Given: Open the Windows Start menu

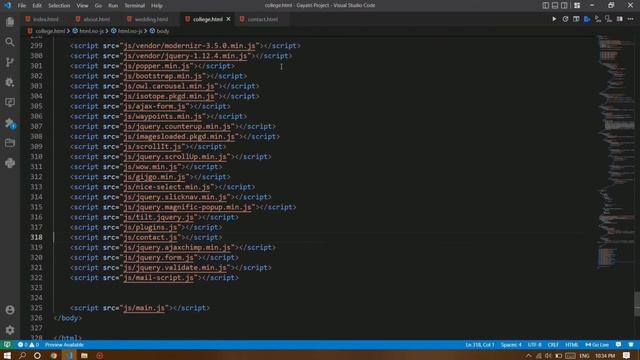Looking at the screenshot, I should pyautogui.click(x=7, y=356).
